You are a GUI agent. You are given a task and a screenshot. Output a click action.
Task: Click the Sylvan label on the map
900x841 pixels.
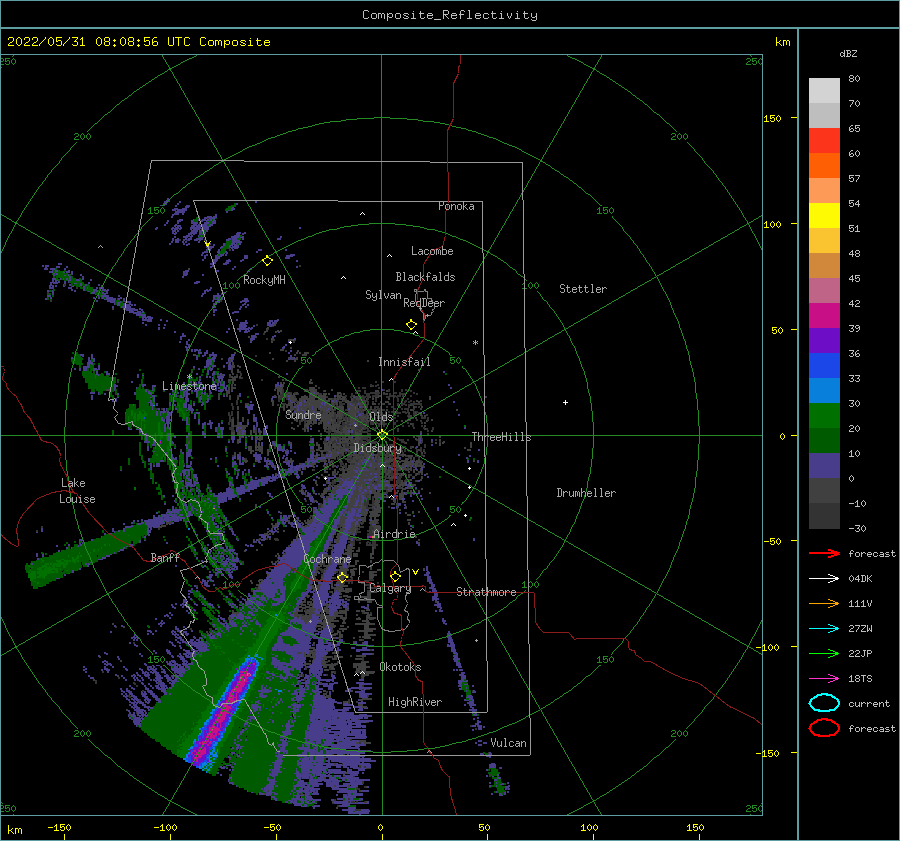(383, 295)
